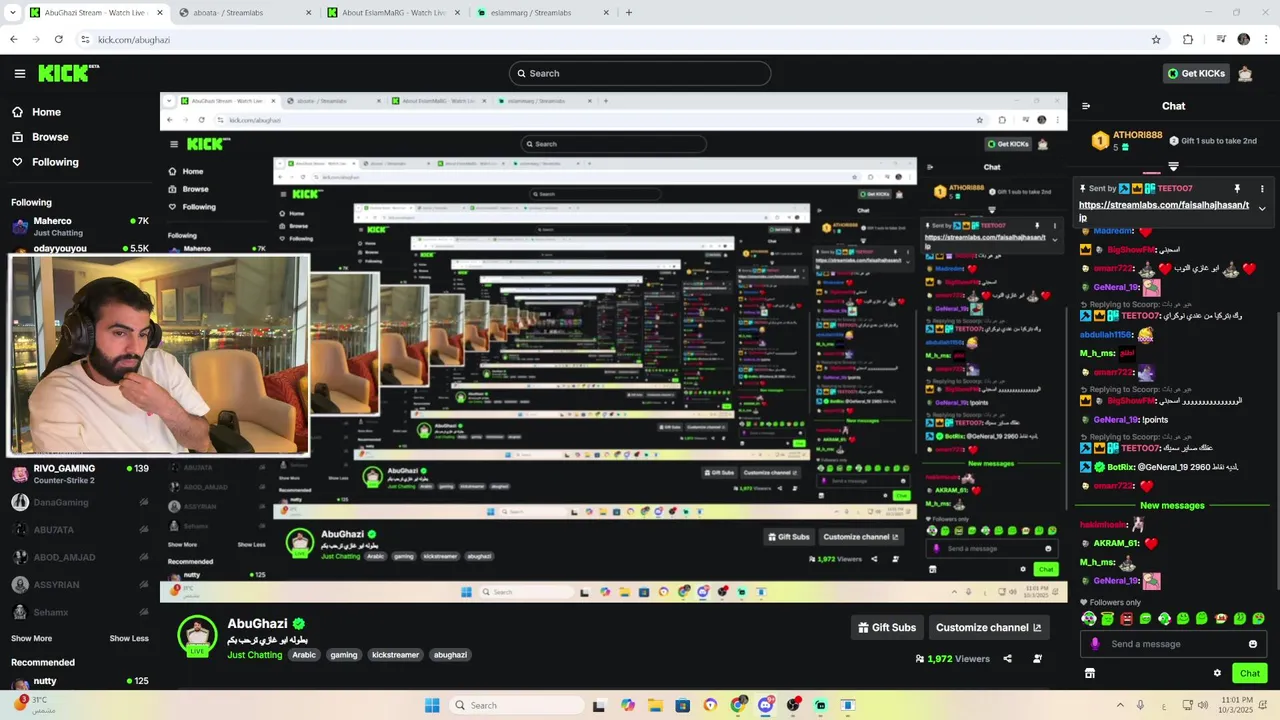Collapse the chat panel
The height and width of the screenshot is (720, 1280).
click(1086, 106)
